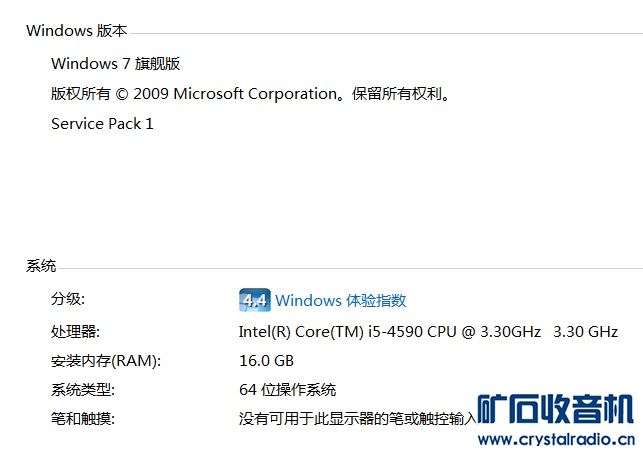Click the Windows 版本 section heading

click(x=76, y=31)
